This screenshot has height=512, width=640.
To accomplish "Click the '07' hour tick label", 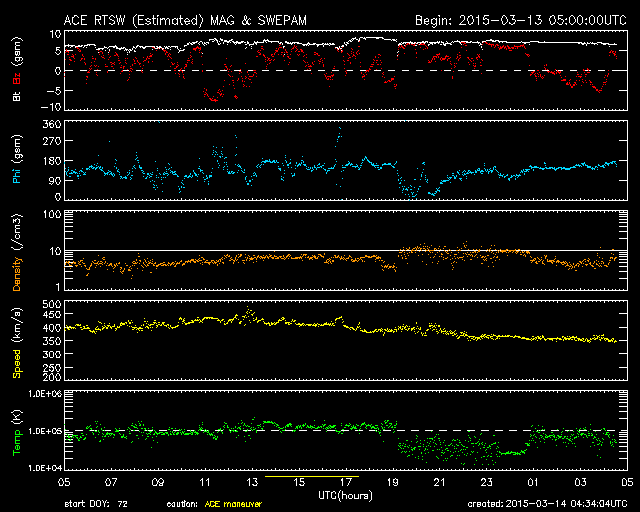I will [x=111, y=482].
